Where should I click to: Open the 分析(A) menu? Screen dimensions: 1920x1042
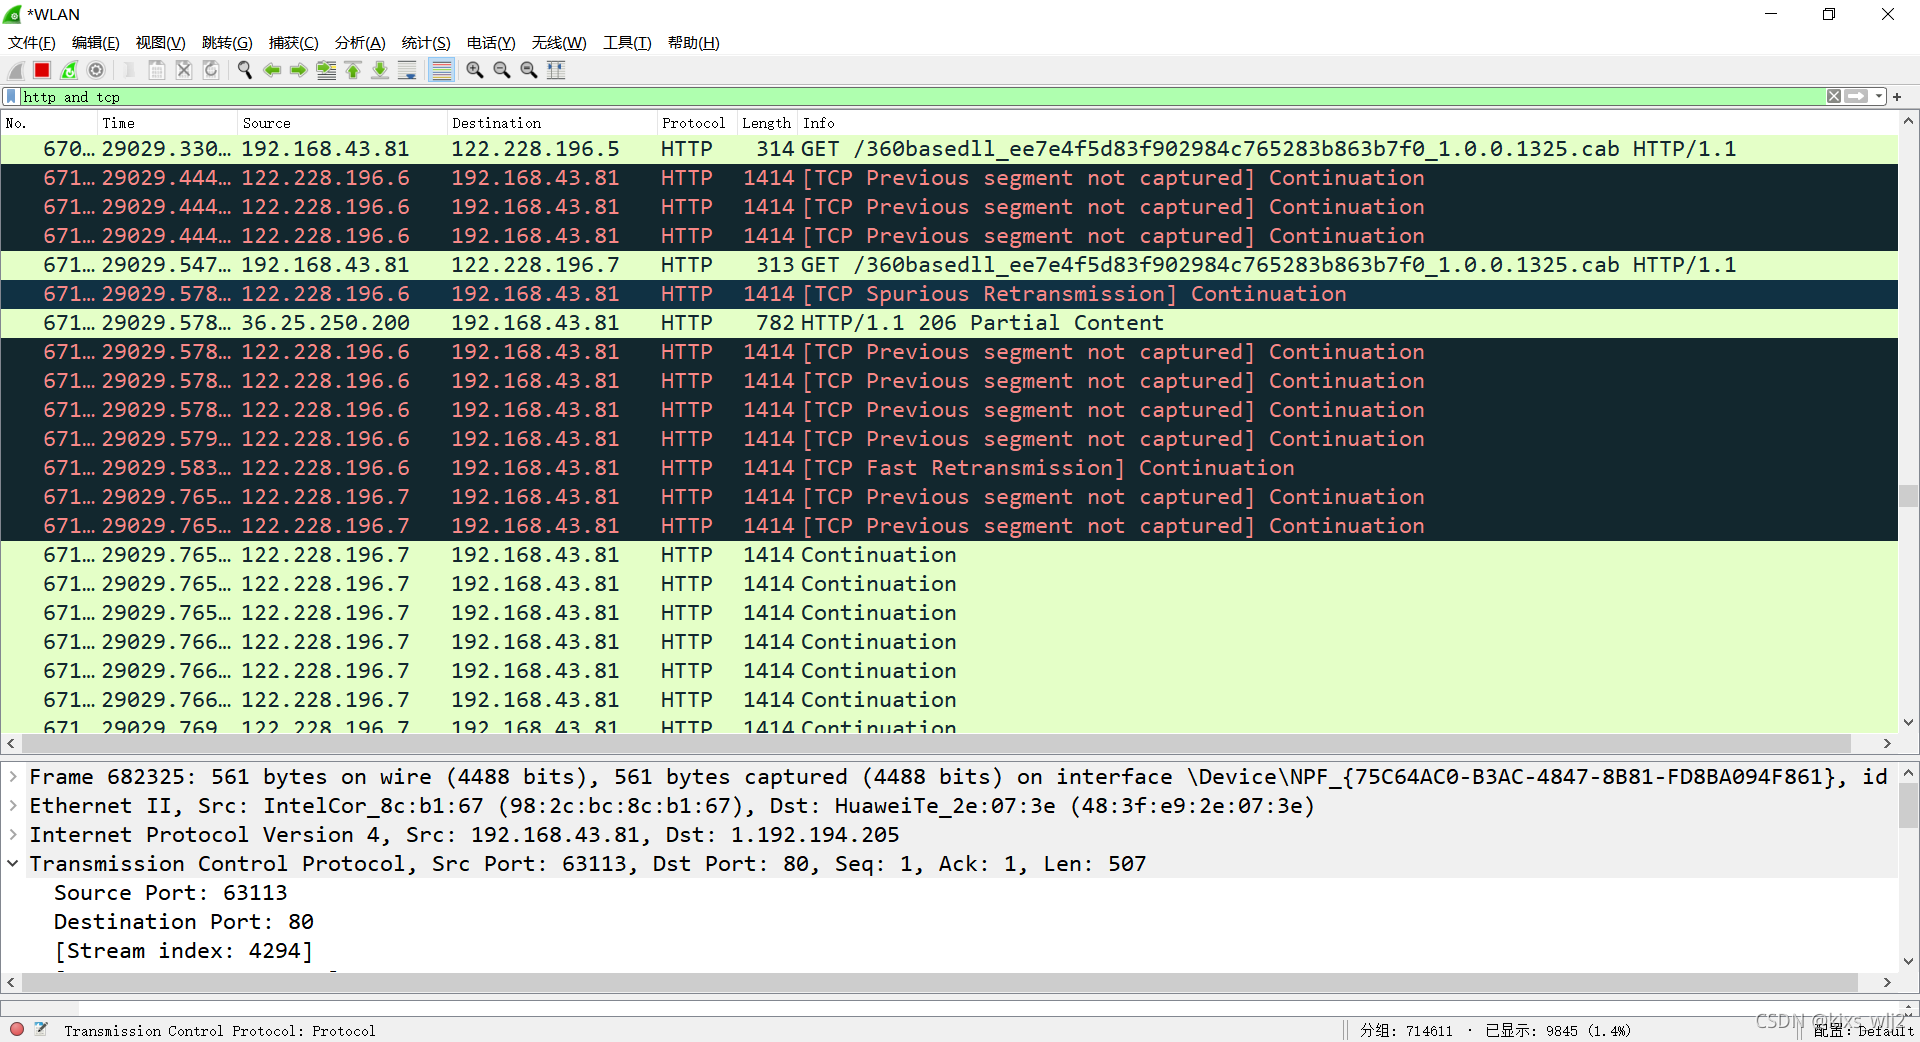pos(360,43)
